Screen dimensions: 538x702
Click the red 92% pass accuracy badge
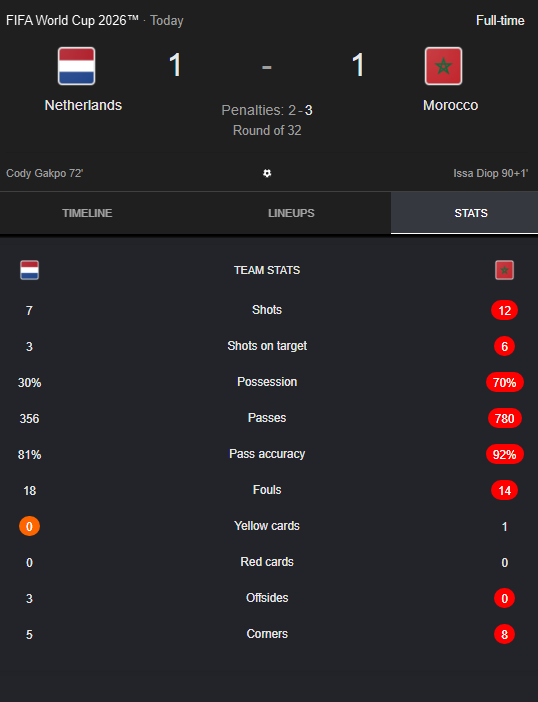coord(504,454)
